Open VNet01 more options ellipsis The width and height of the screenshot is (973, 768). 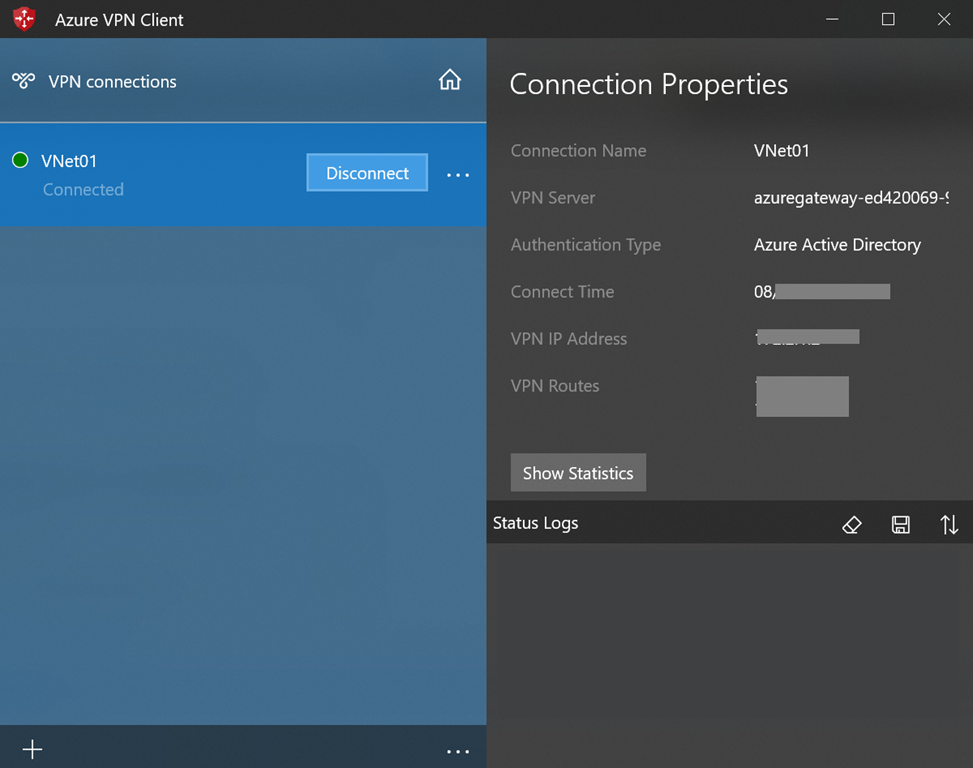click(x=458, y=176)
